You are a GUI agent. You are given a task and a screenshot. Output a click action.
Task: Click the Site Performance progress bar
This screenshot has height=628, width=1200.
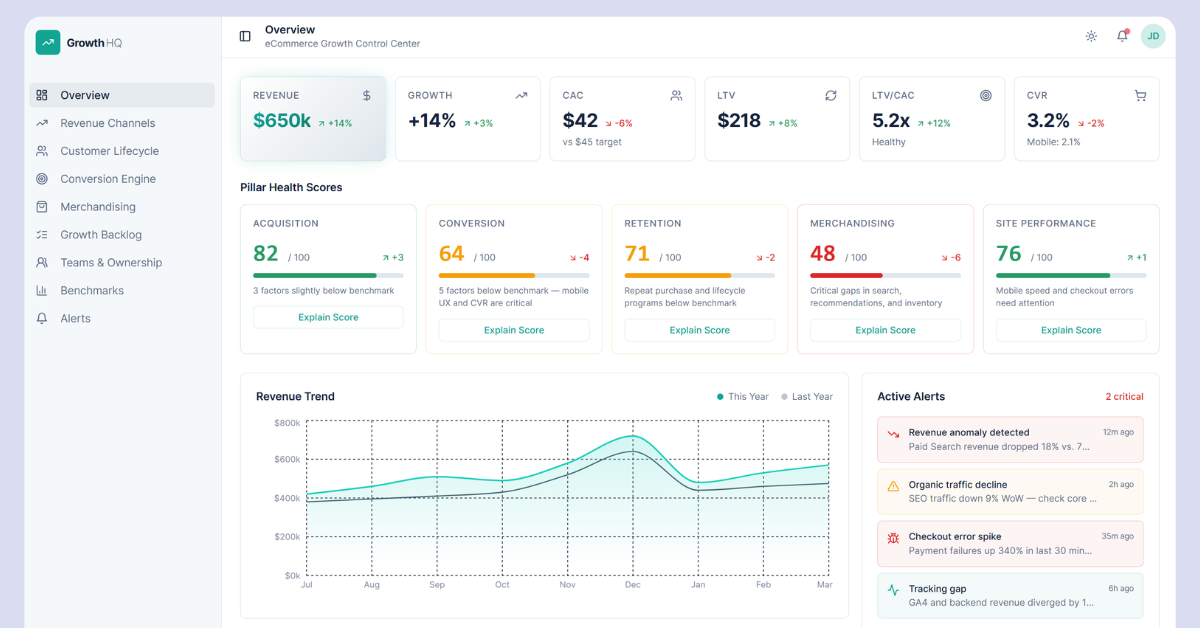[x=1071, y=275]
